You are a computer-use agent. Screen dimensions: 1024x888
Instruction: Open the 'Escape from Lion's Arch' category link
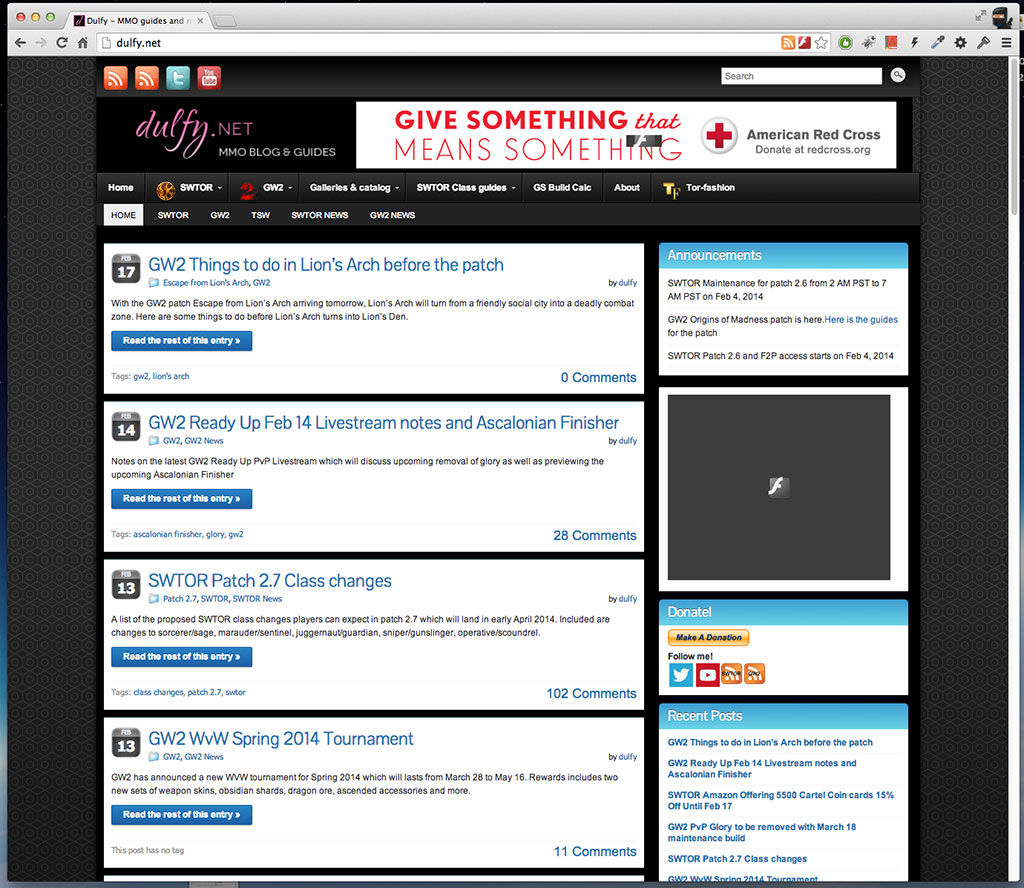click(206, 283)
